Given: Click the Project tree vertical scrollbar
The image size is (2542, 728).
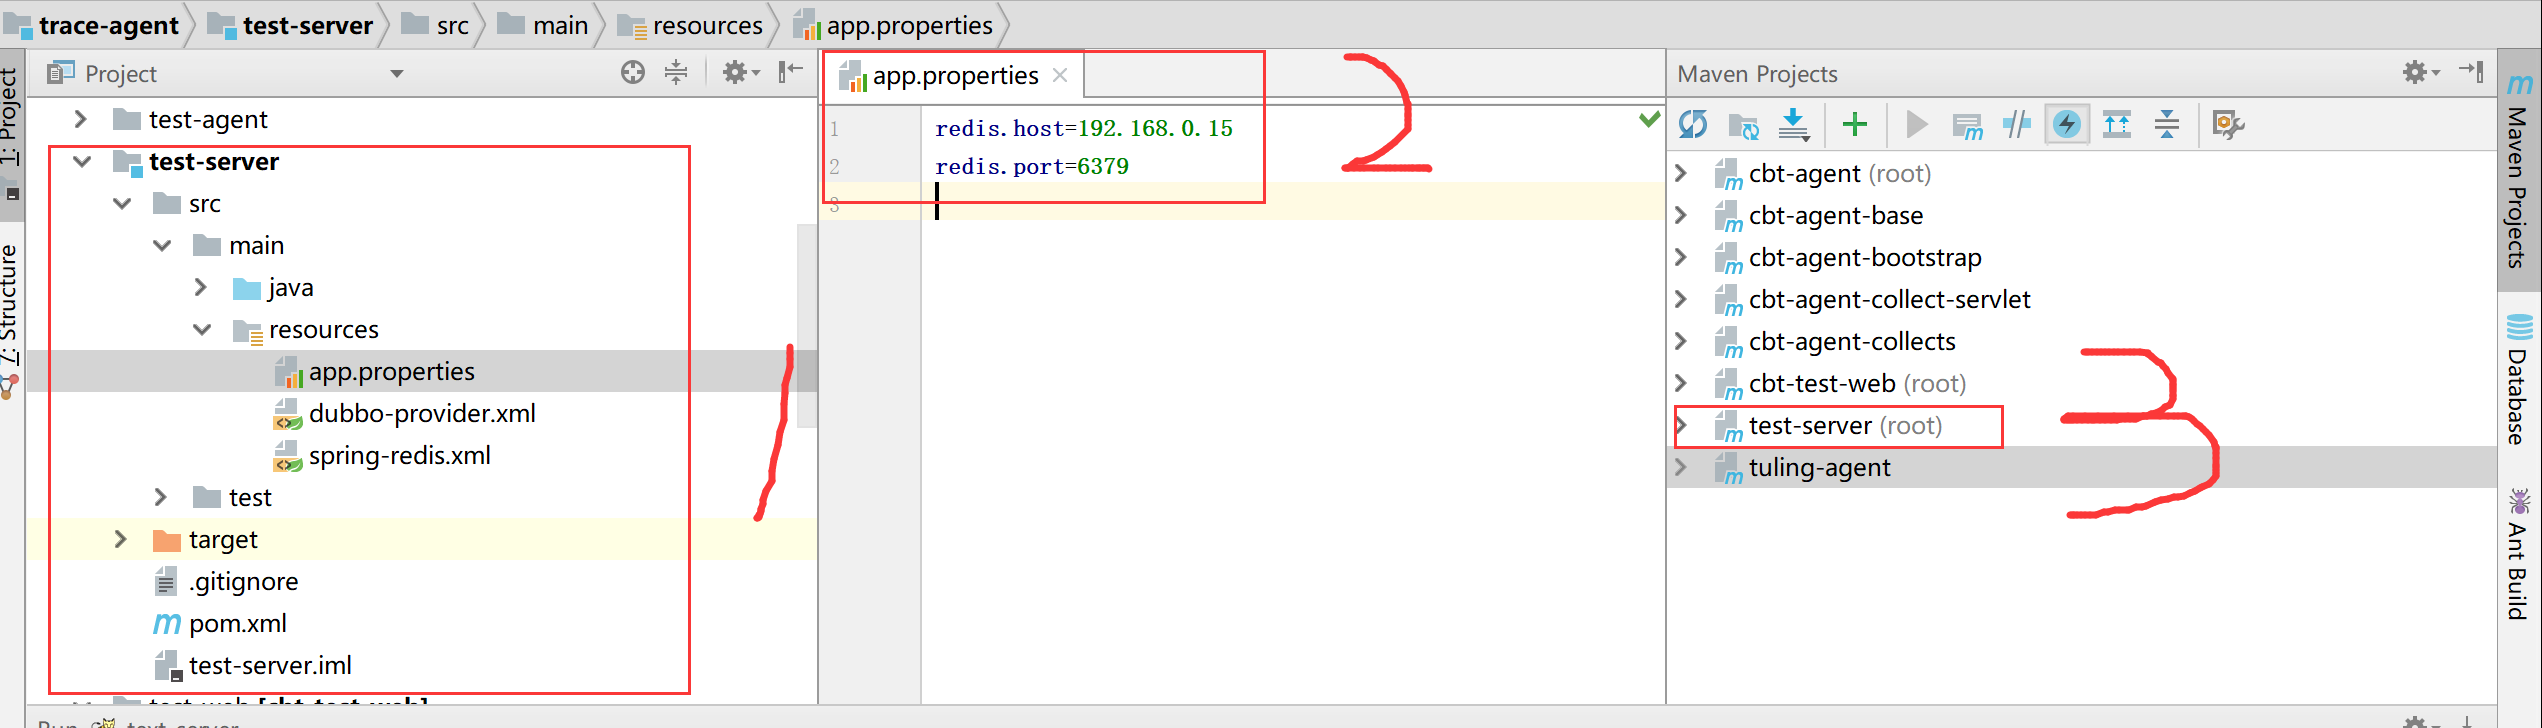Looking at the screenshot, I should pyautogui.click(x=807, y=325).
